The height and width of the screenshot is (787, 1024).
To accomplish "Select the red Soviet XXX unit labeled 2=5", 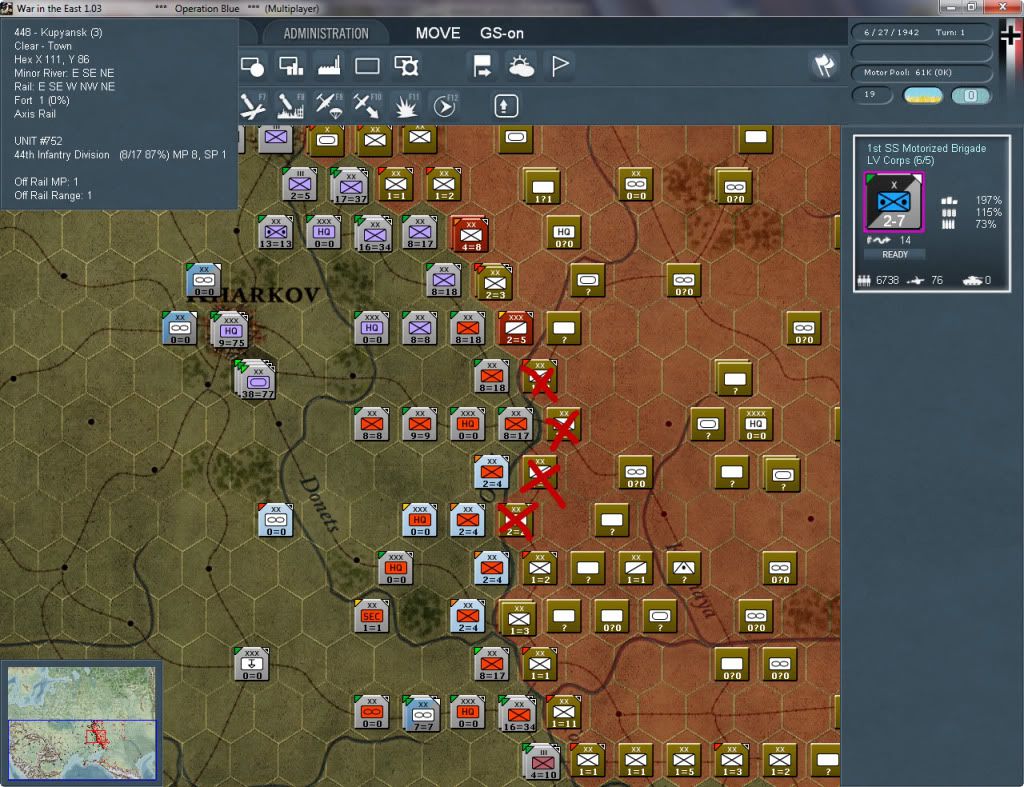I will 516,328.
